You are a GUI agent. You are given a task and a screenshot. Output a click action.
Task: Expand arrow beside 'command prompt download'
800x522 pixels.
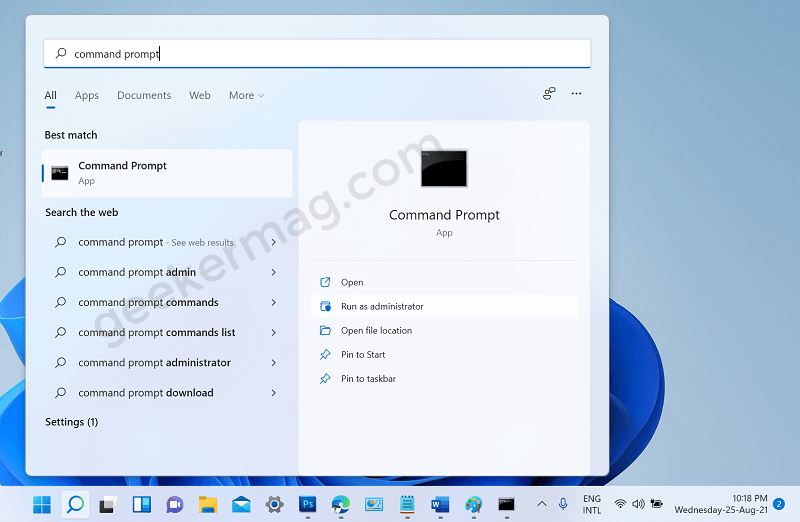coord(274,392)
